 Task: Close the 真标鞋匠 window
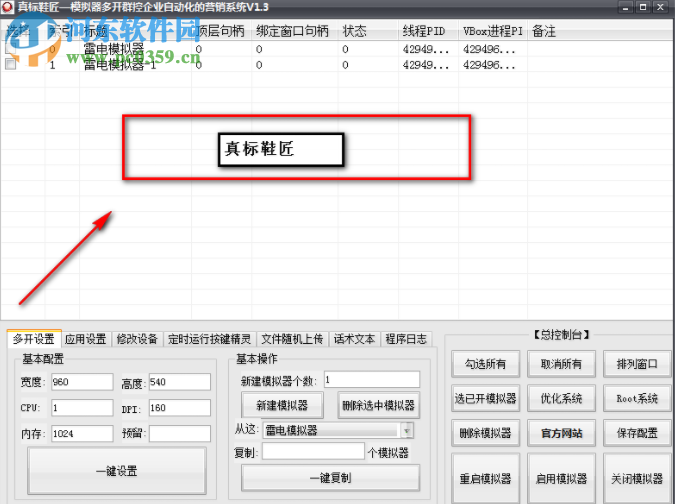point(660,7)
